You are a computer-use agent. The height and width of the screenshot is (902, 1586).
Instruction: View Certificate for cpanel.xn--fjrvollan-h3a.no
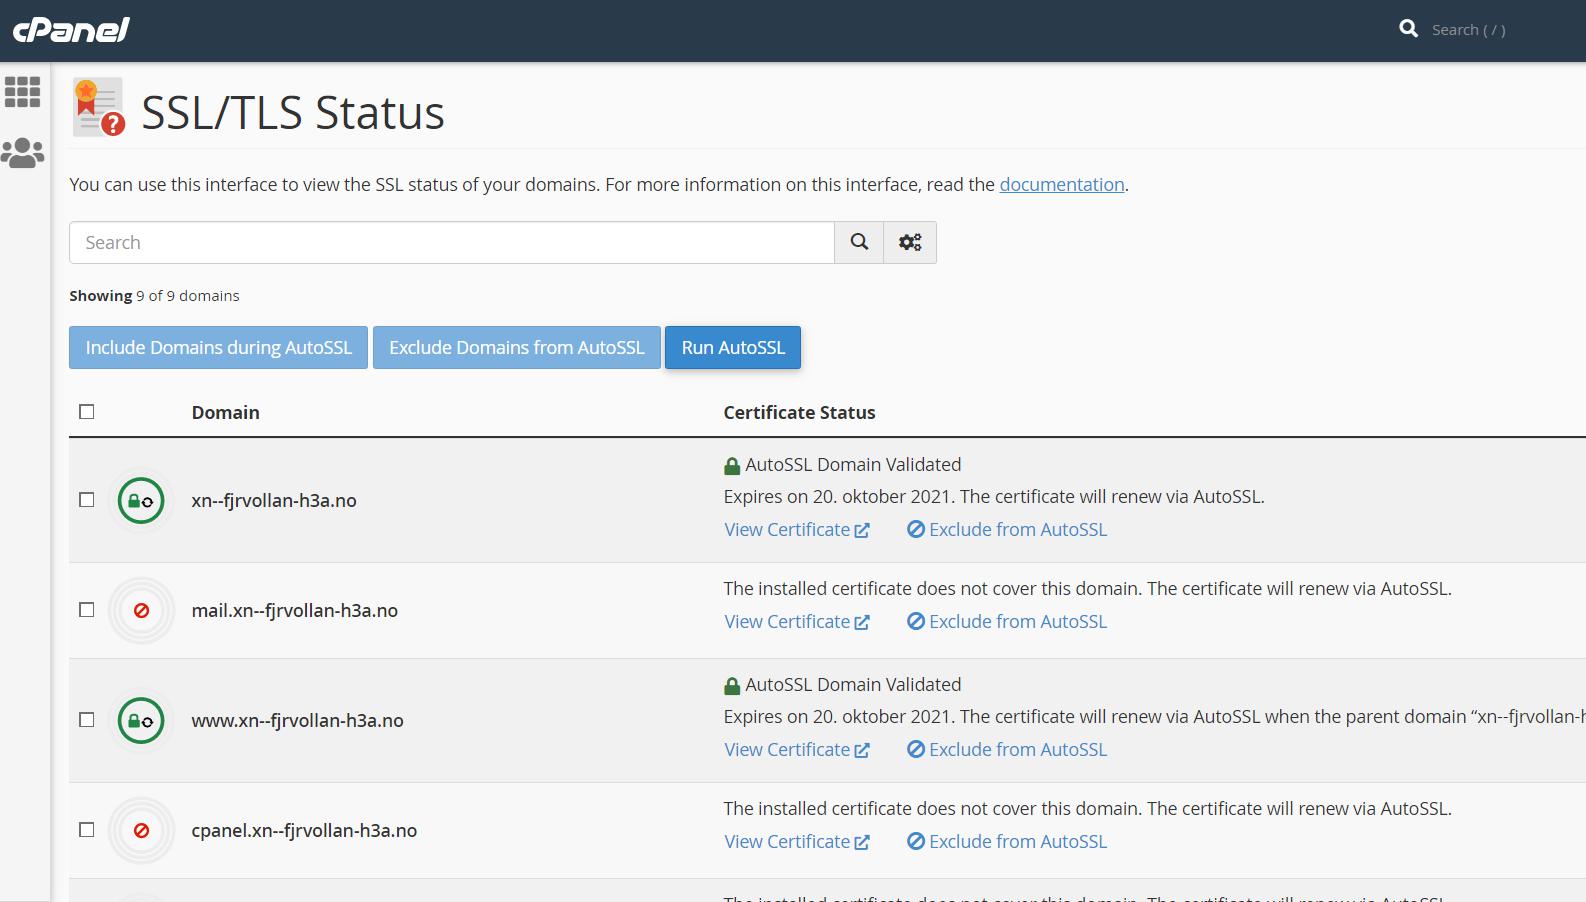(797, 841)
